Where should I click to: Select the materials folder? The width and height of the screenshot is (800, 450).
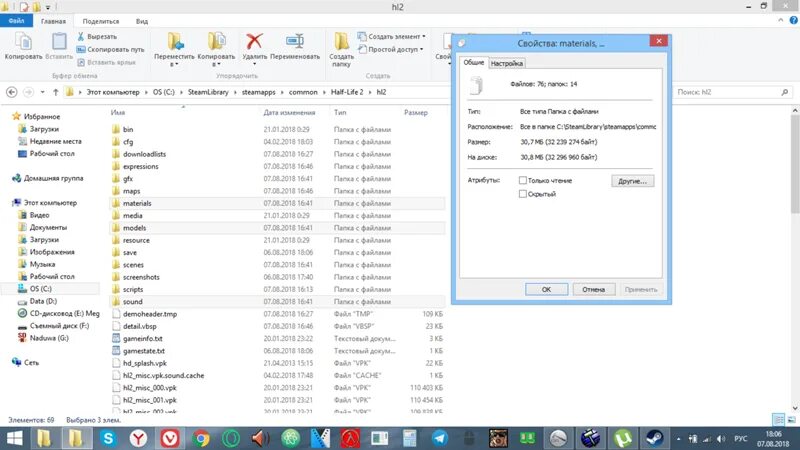(277, 203)
